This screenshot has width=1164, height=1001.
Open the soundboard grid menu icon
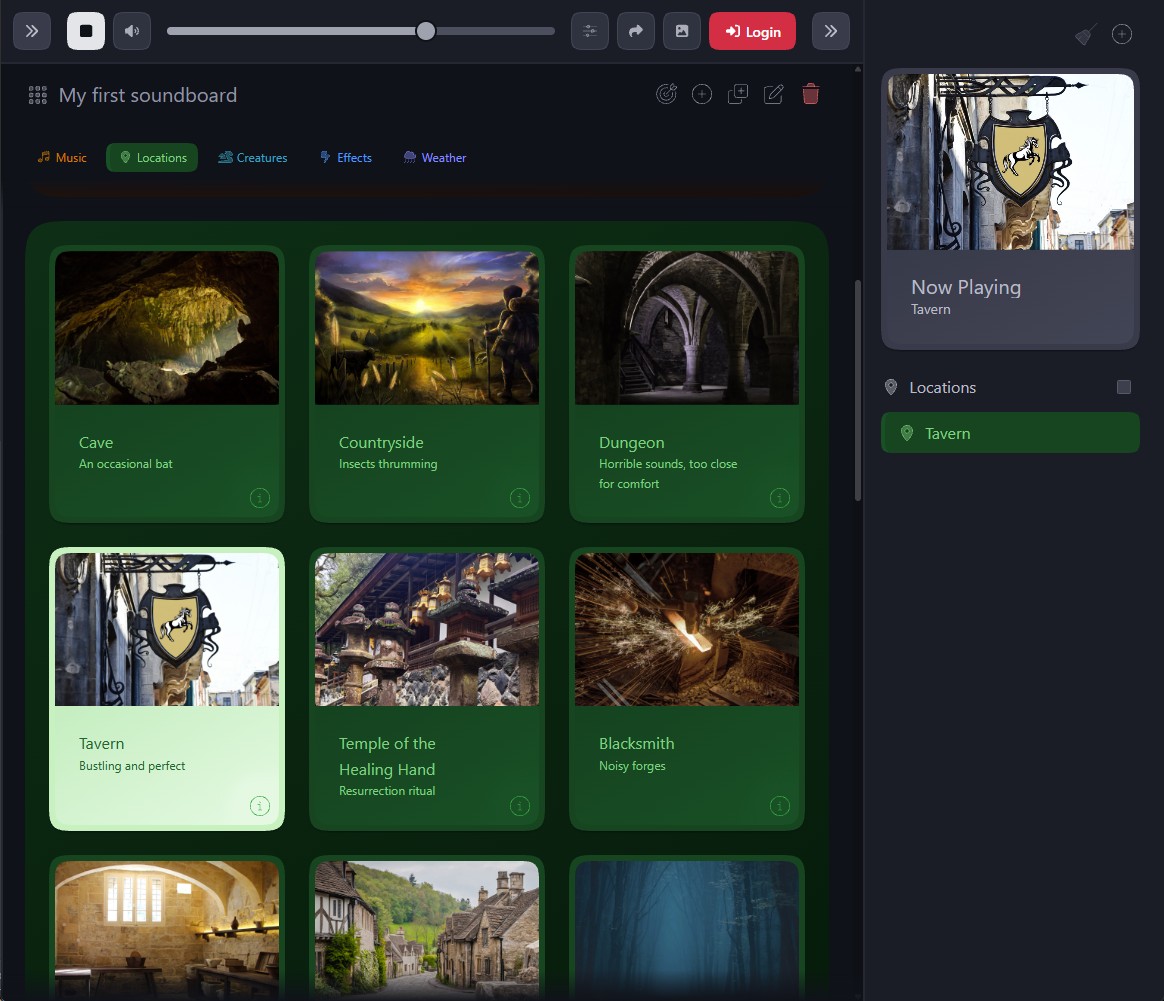[38, 95]
